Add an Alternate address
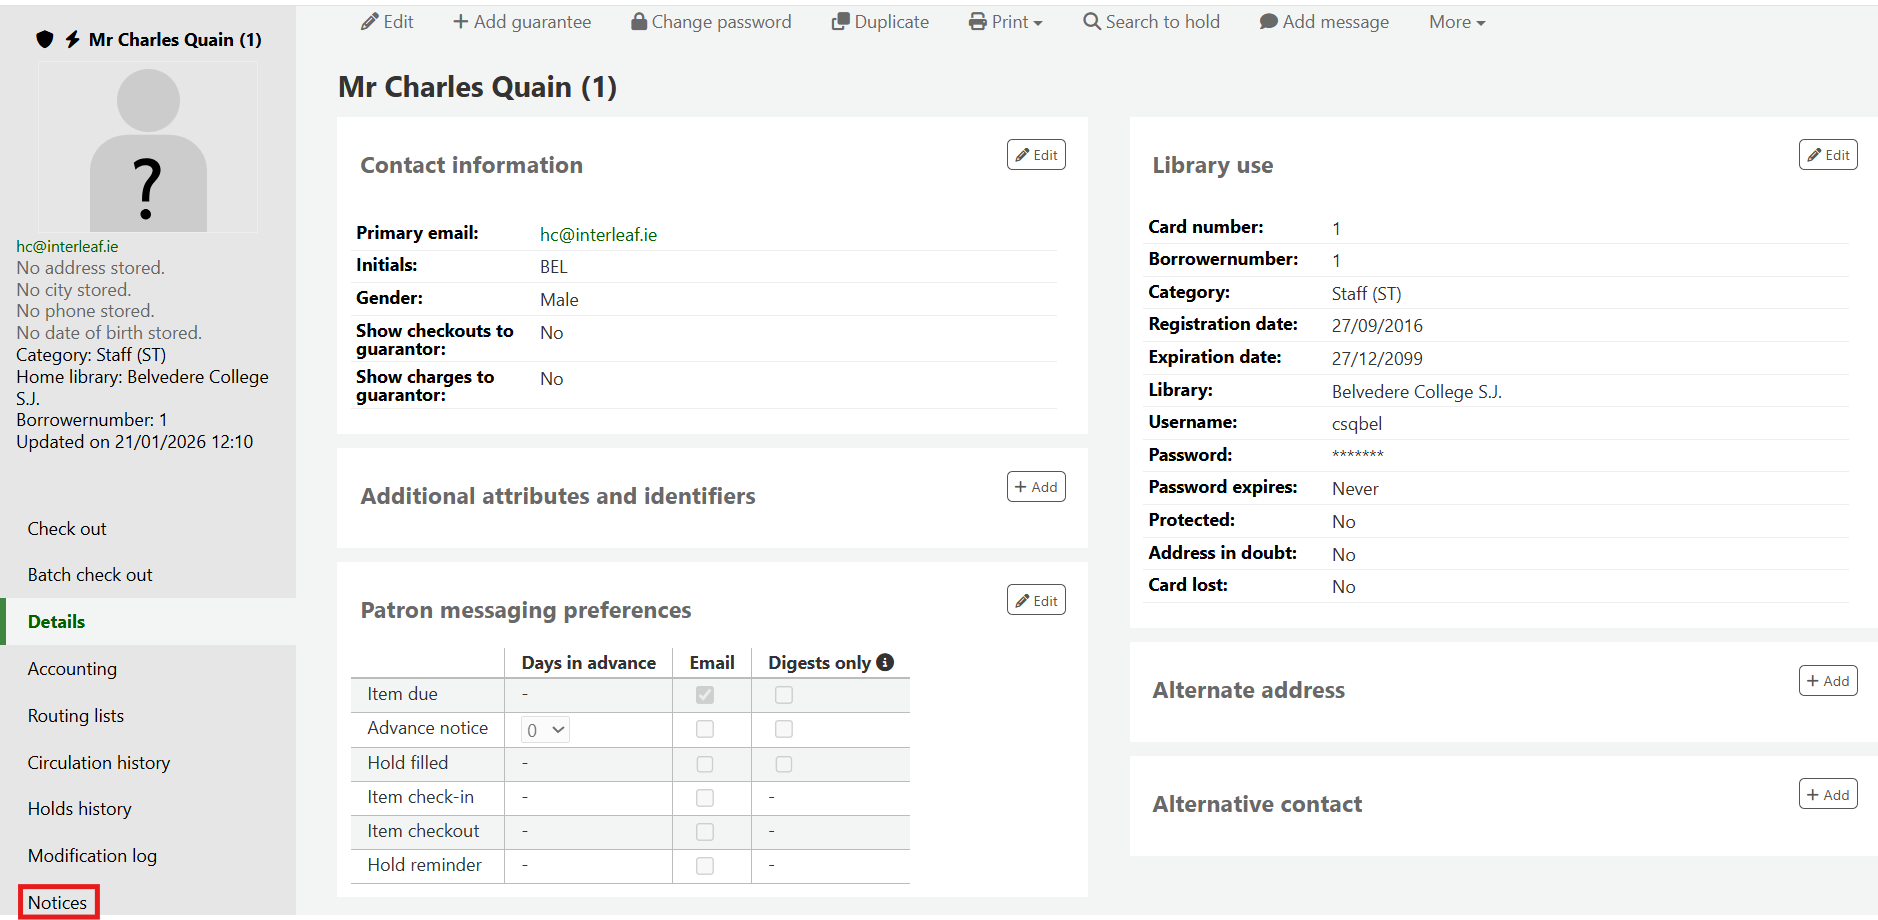Image resolution: width=1878 pixels, height=920 pixels. 1828,681
